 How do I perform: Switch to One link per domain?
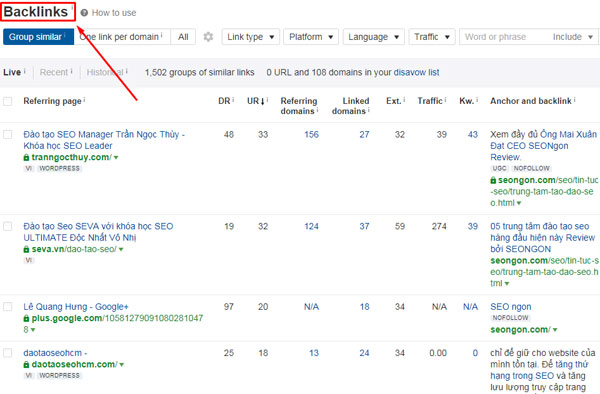pyautogui.click(x=122, y=37)
